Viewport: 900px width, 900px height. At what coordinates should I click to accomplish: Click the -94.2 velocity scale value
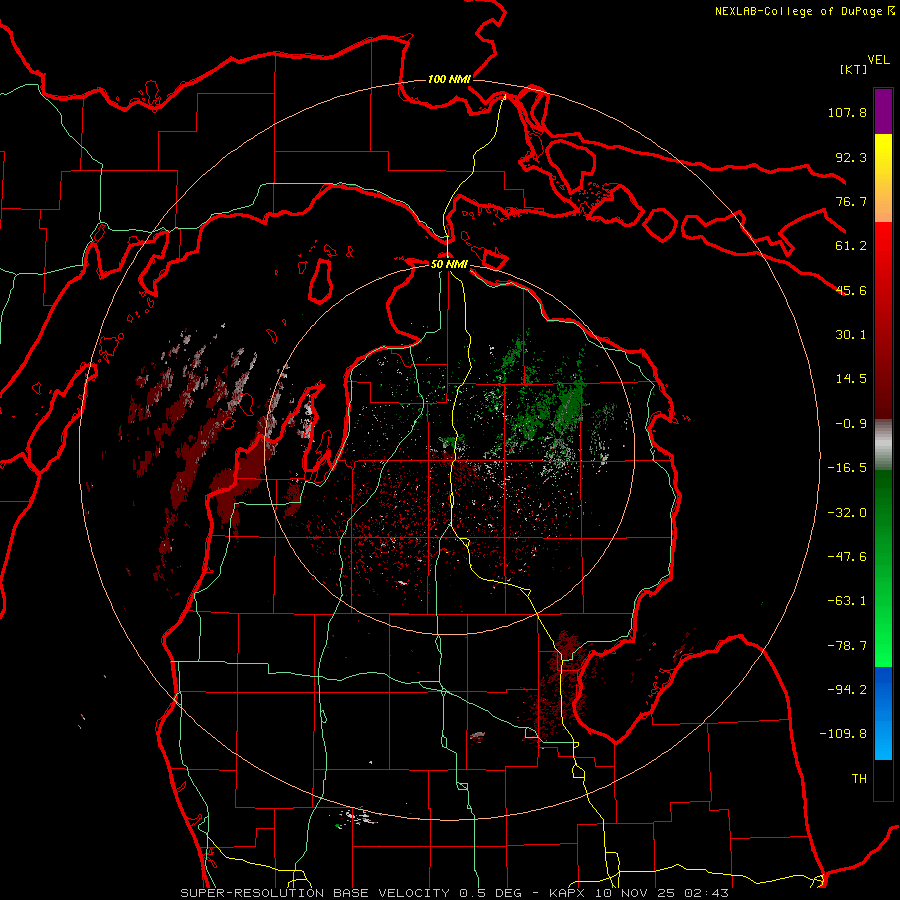[x=847, y=690]
